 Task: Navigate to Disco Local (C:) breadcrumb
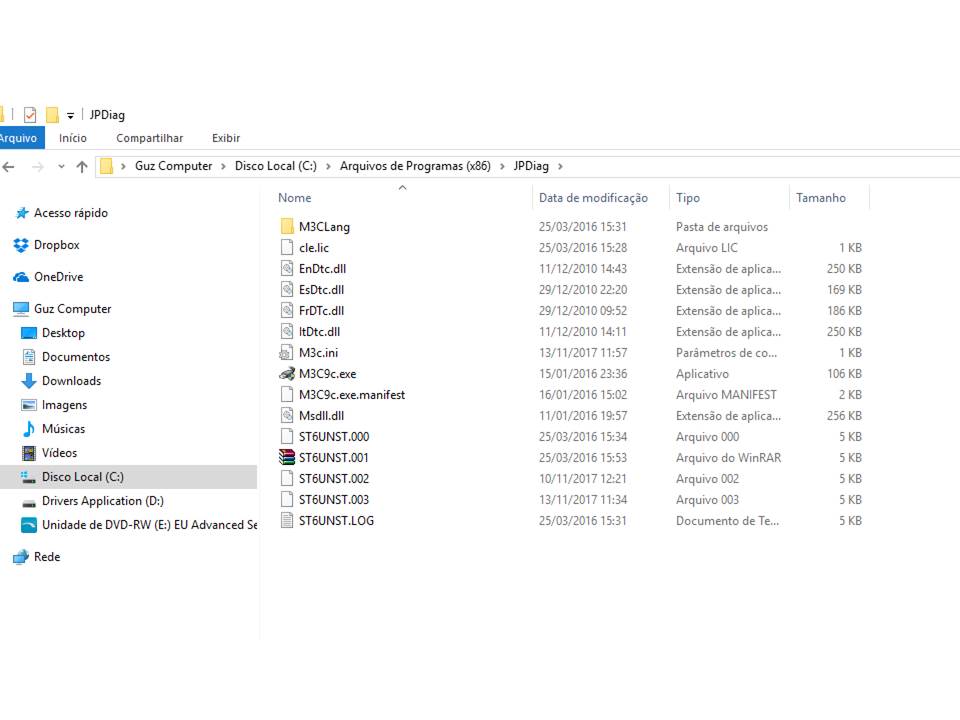click(x=276, y=166)
